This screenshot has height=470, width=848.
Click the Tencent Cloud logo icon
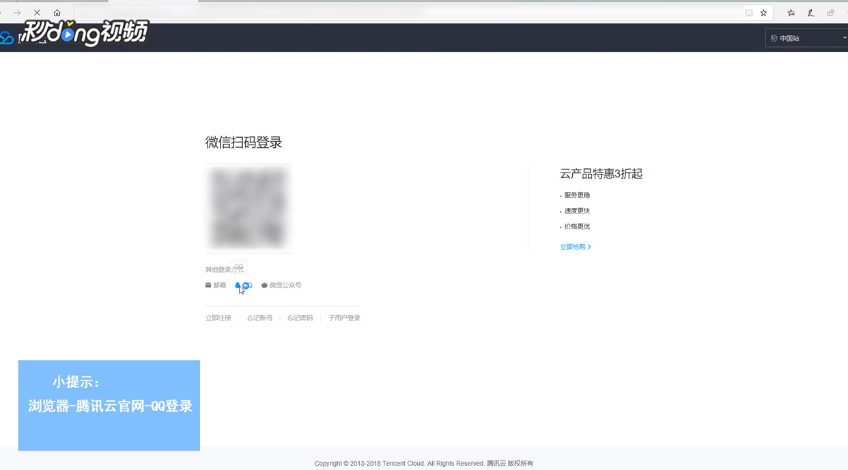point(6,38)
